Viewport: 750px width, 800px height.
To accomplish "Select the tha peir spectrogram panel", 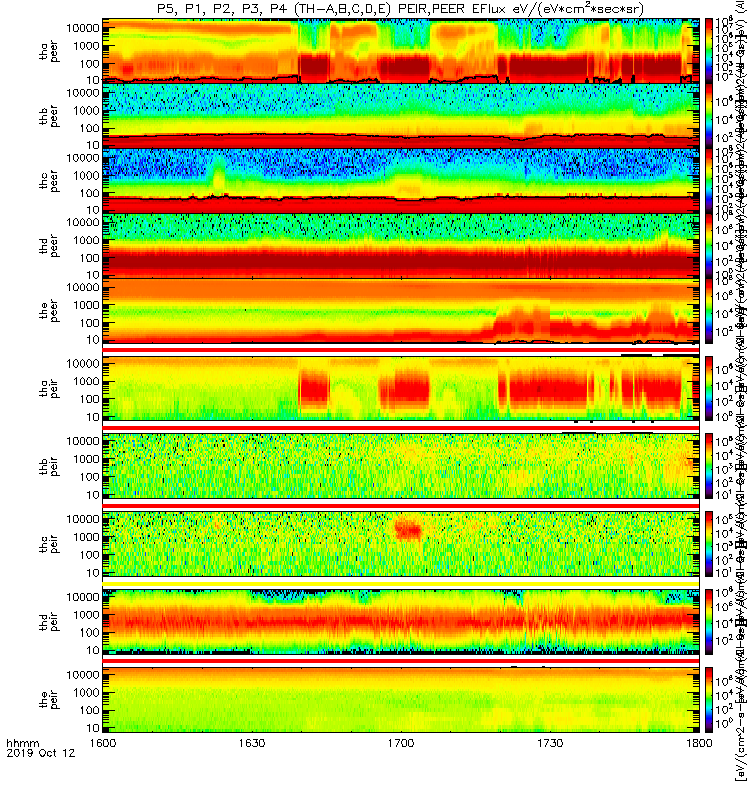I will tap(401, 388).
